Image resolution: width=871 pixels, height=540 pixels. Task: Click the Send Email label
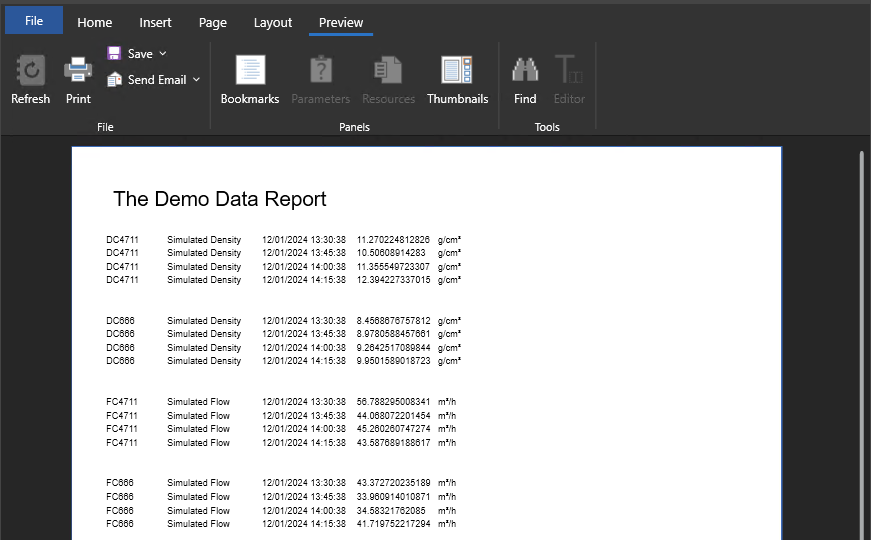(x=157, y=80)
